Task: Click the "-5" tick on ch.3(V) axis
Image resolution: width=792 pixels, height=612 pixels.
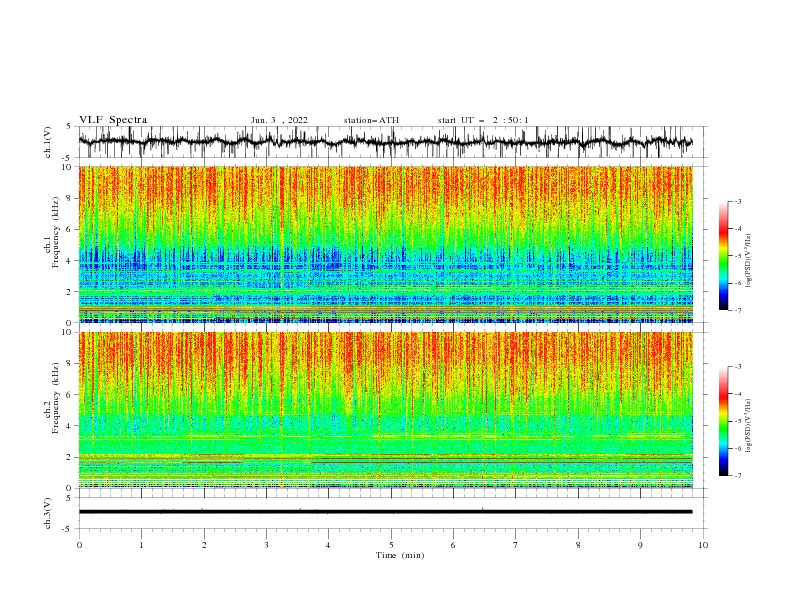Action: pos(68,529)
